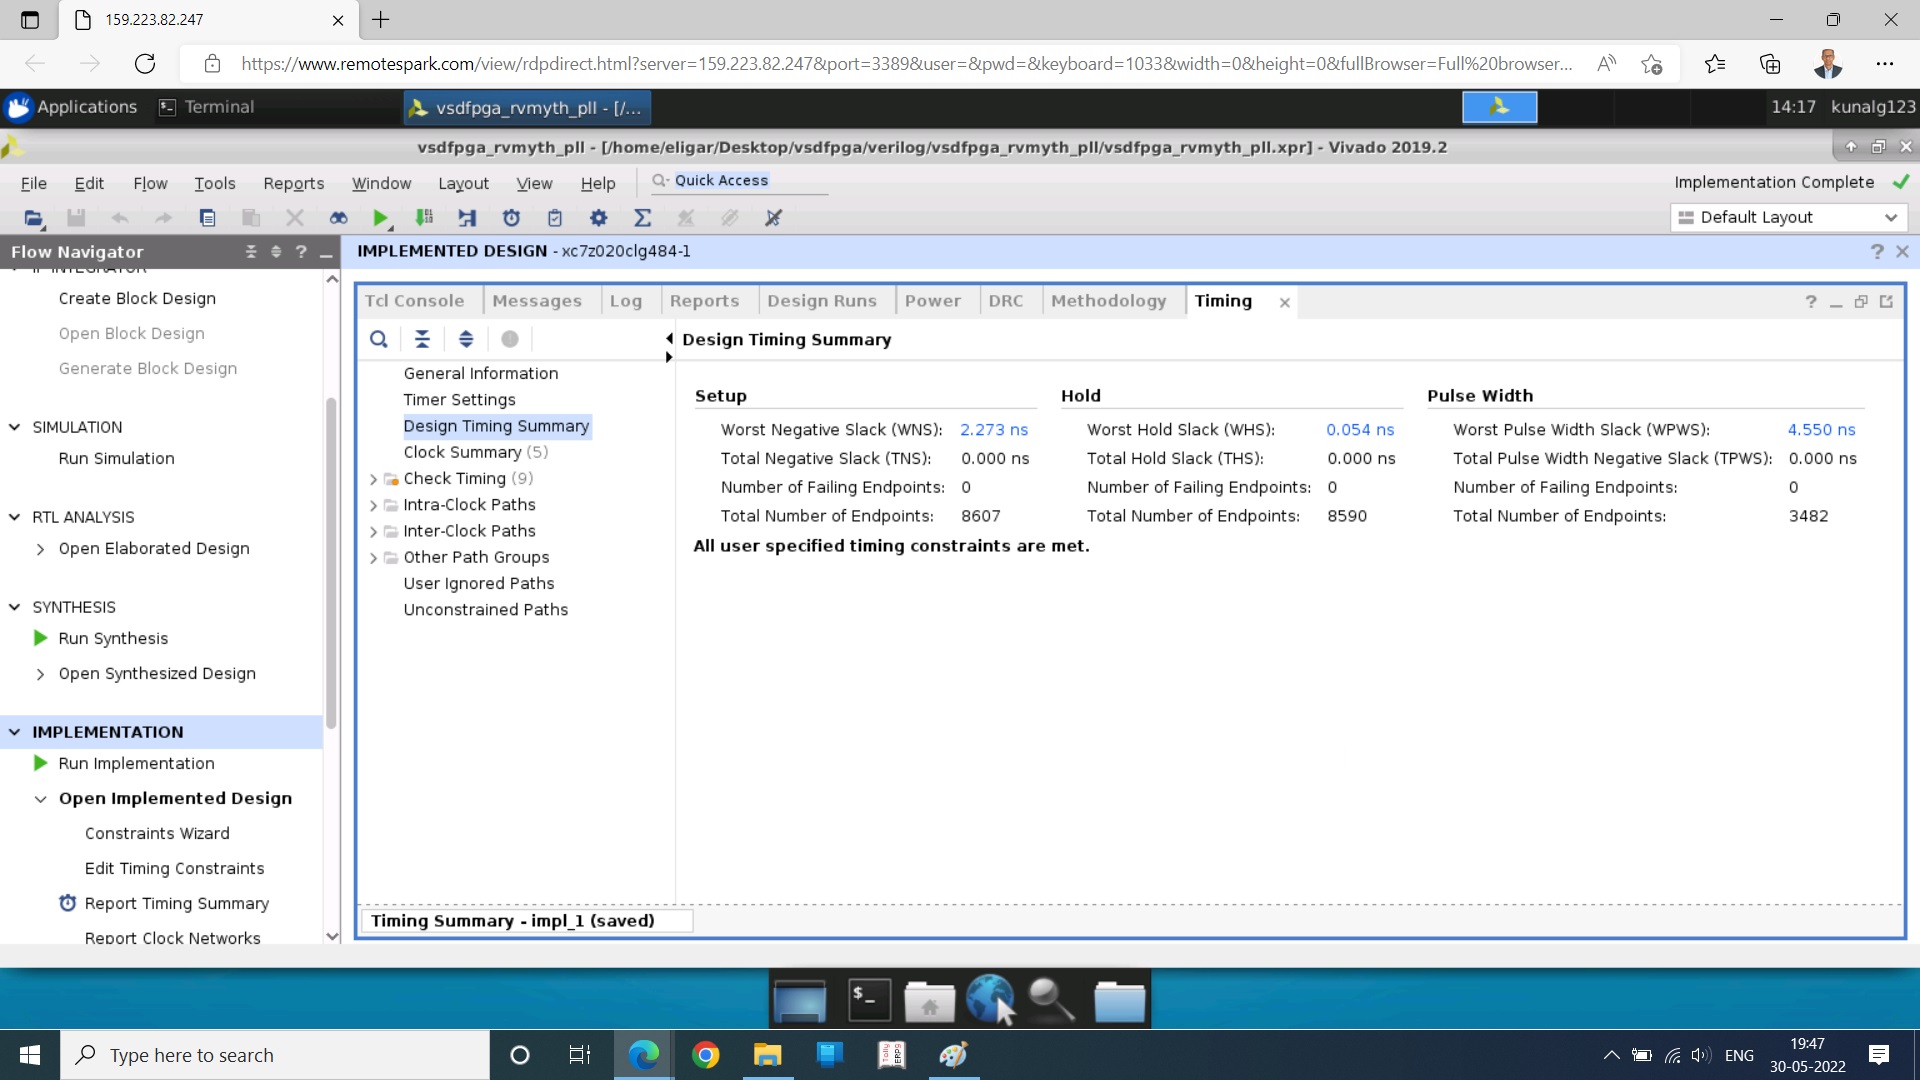Image resolution: width=1920 pixels, height=1080 pixels.
Task: Click the Sigma reports summary icon
Action: (x=642, y=218)
